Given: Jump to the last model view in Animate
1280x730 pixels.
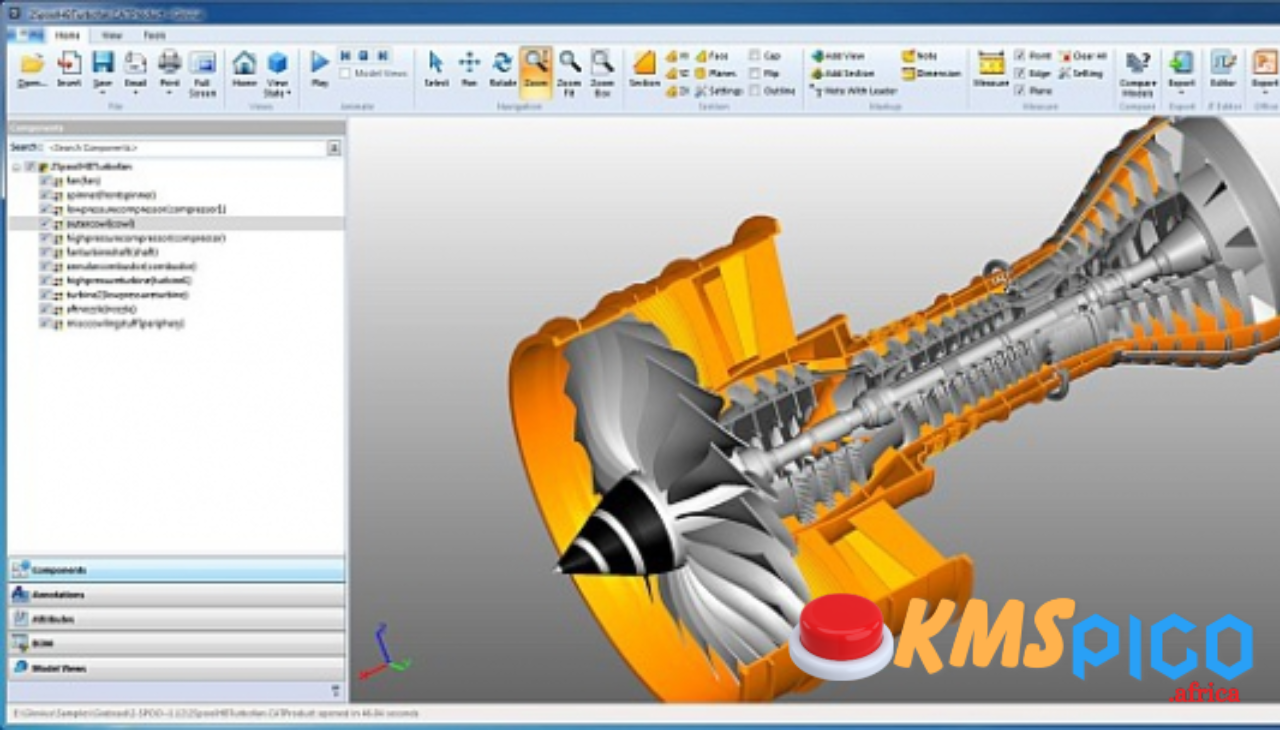Looking at the screenshot, I should (382, 56).
